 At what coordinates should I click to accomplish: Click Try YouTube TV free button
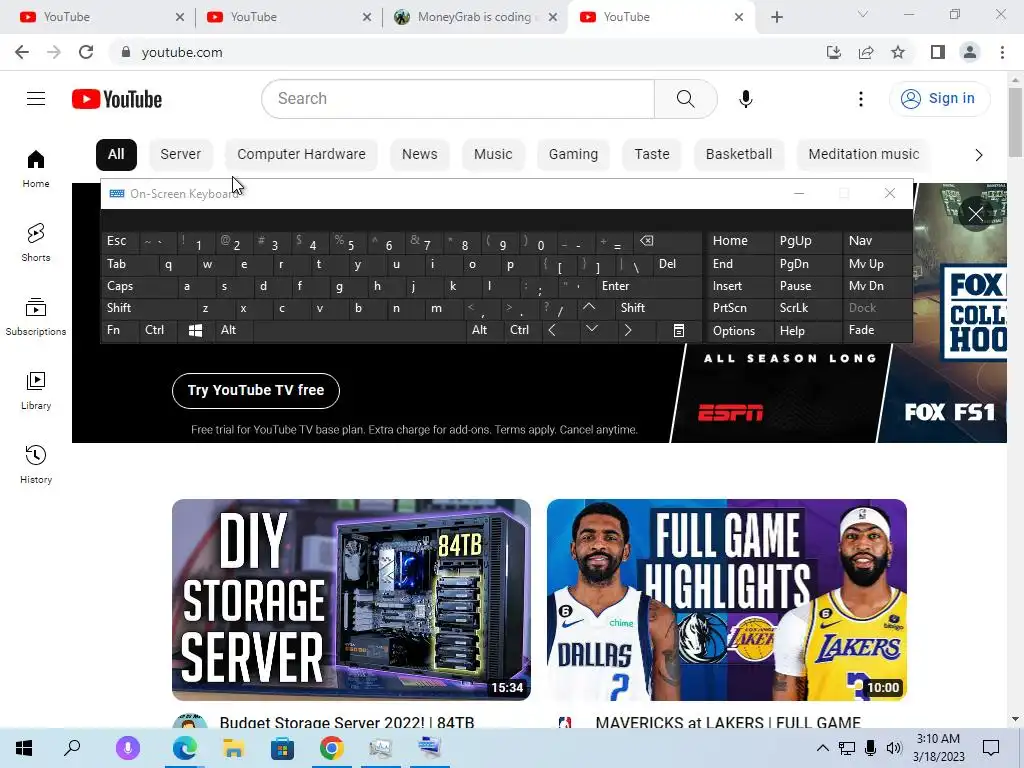256,391
